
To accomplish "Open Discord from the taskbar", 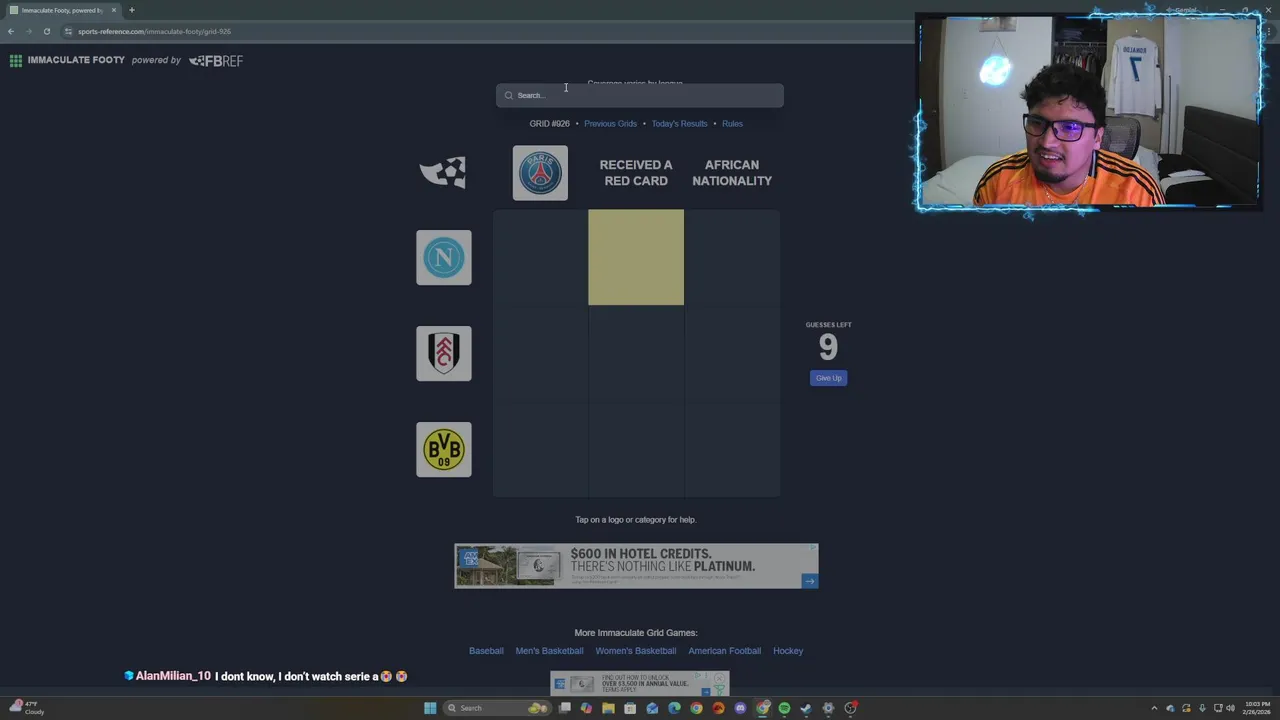I will coord(740,708).
